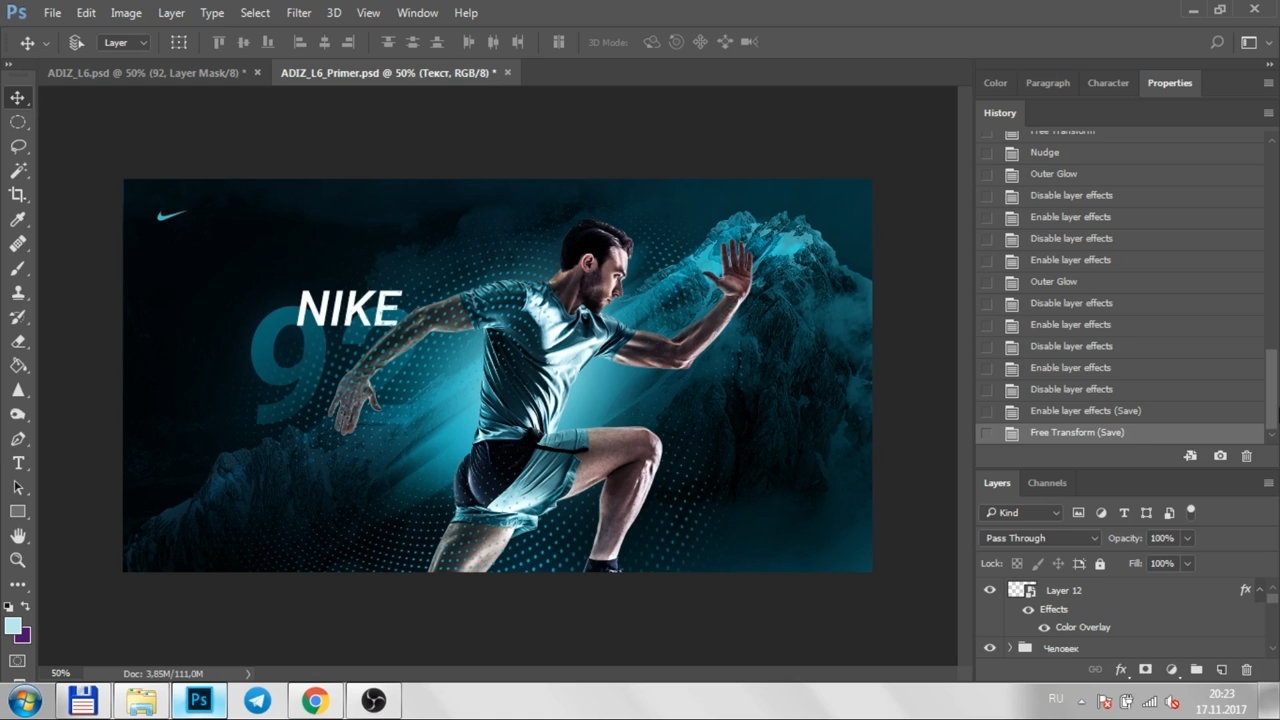1280x720 pixels.
Task: Set history brush source for Nudge state
Action: click(x=988, y=153)
